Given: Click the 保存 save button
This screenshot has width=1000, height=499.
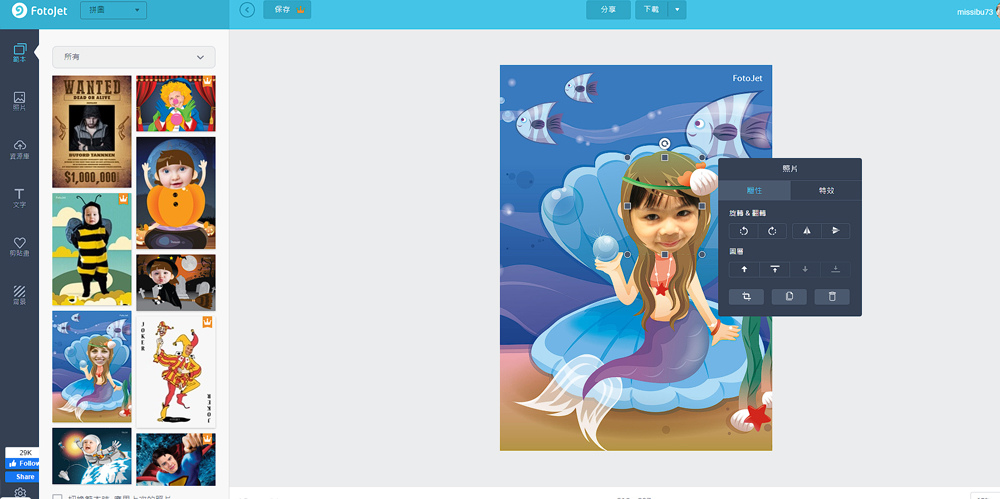Looking at the screenshot, I should pos(287,10).
